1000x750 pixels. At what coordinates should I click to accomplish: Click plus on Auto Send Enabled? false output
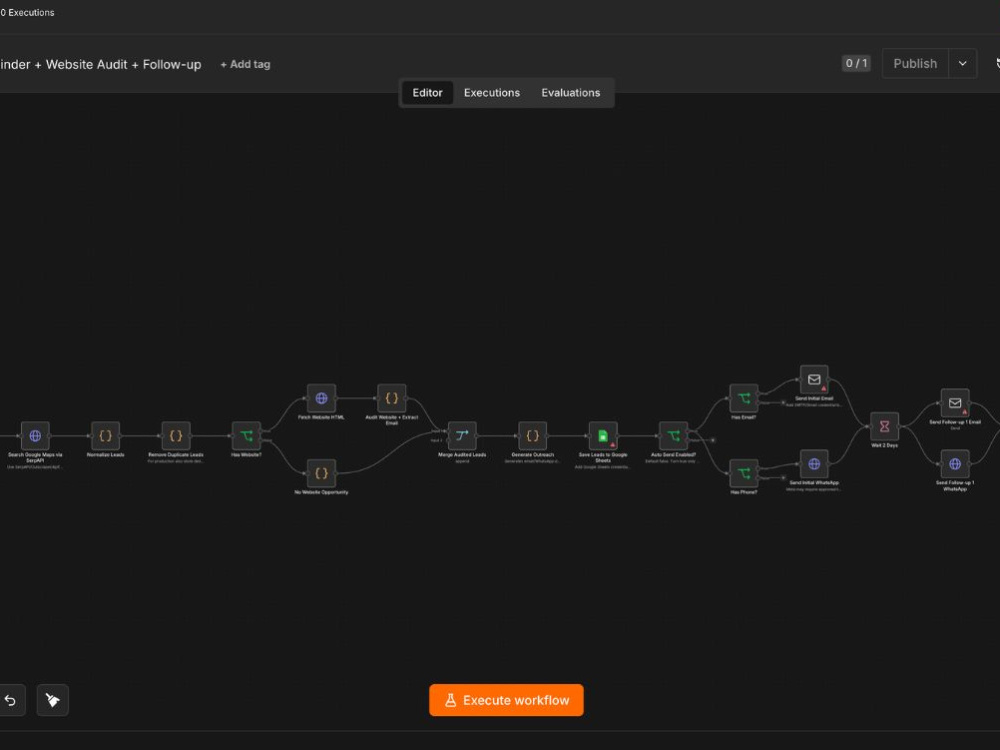pyautogui.click(x=713, y=440)
